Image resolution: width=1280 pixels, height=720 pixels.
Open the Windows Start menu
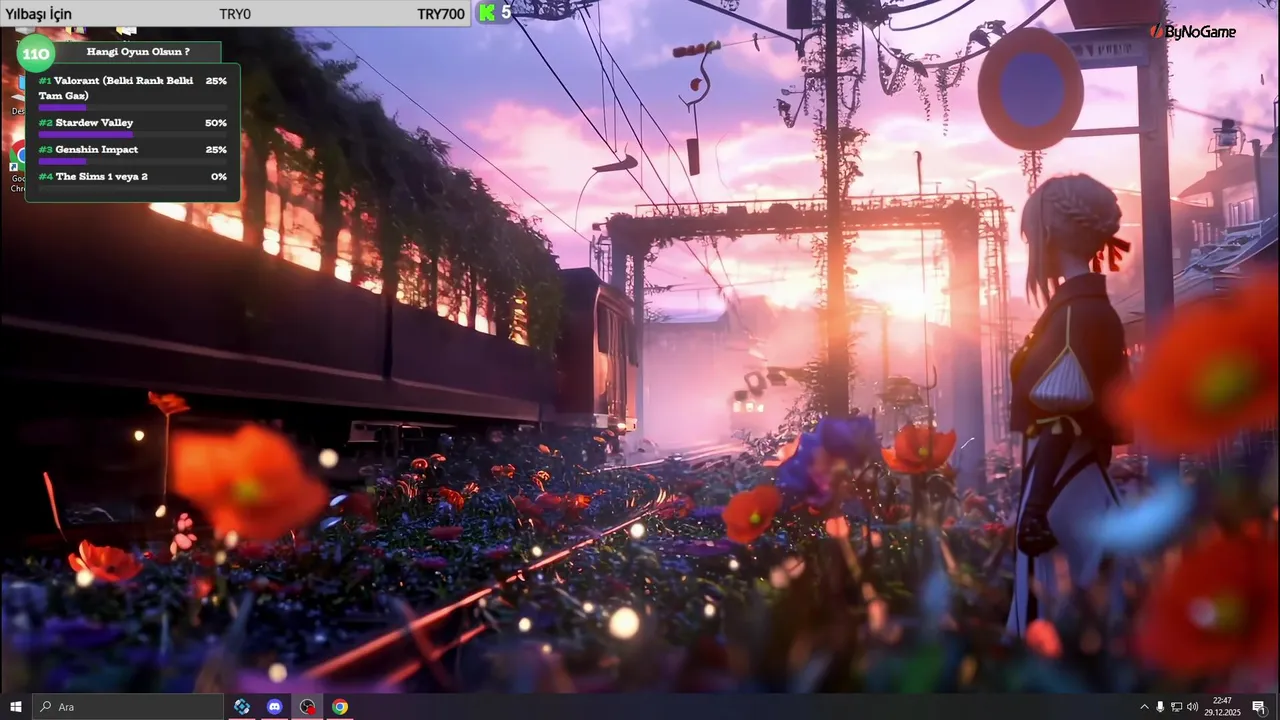[x=15, y=707]
